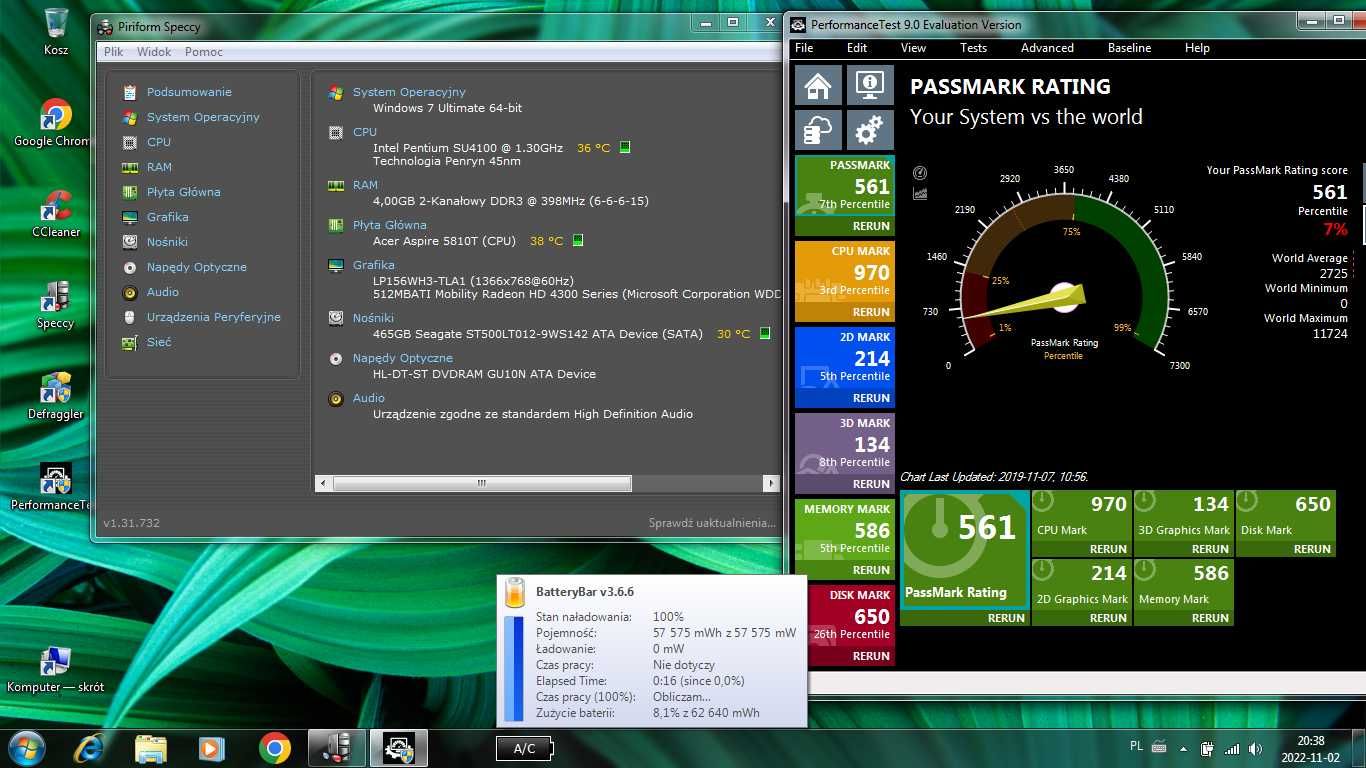
Task: Click the BatteryBar A/C indicator on taskbar
Action: point(525,748)
